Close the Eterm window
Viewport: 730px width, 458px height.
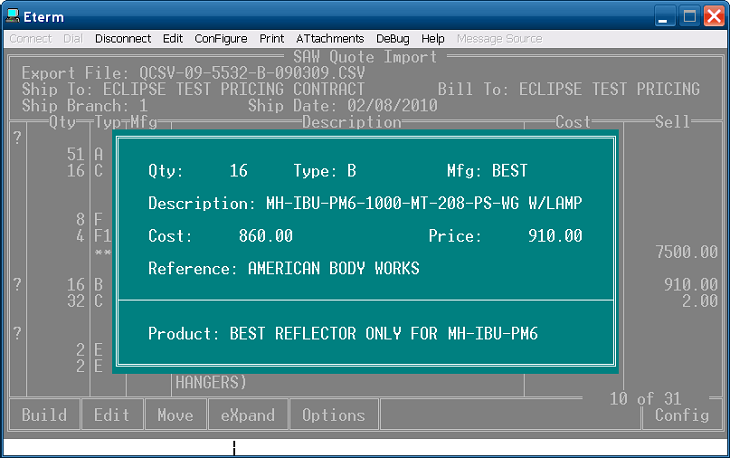[x=714, y=16]
